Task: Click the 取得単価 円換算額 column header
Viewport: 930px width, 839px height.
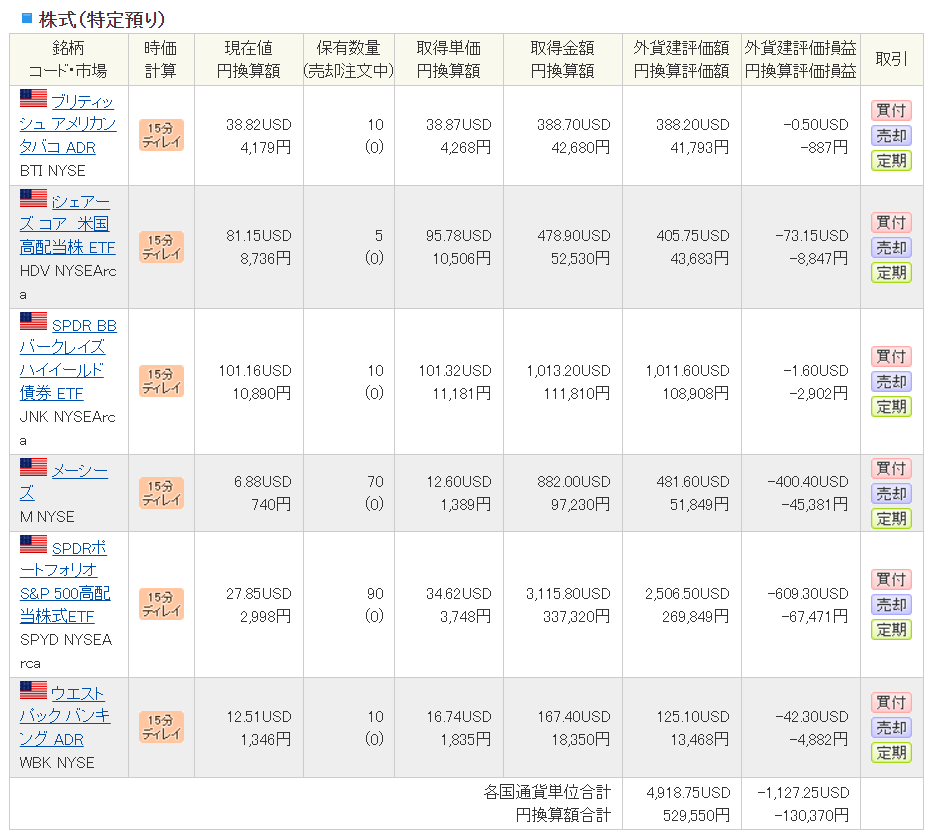Action: tap(449, 59)
